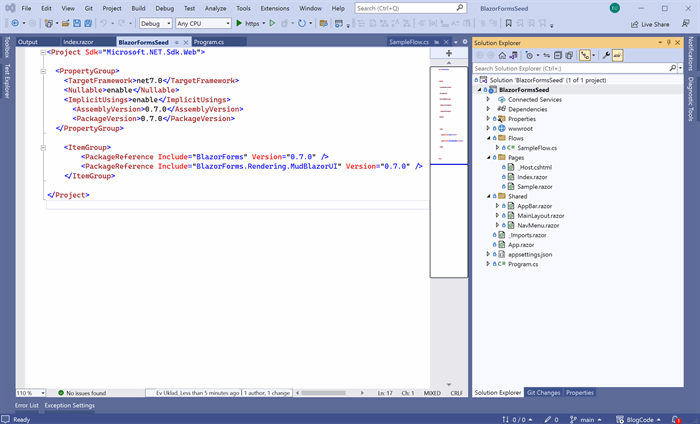
Task: Click the horizontal scrollbar of the editor
Action: 329,393
